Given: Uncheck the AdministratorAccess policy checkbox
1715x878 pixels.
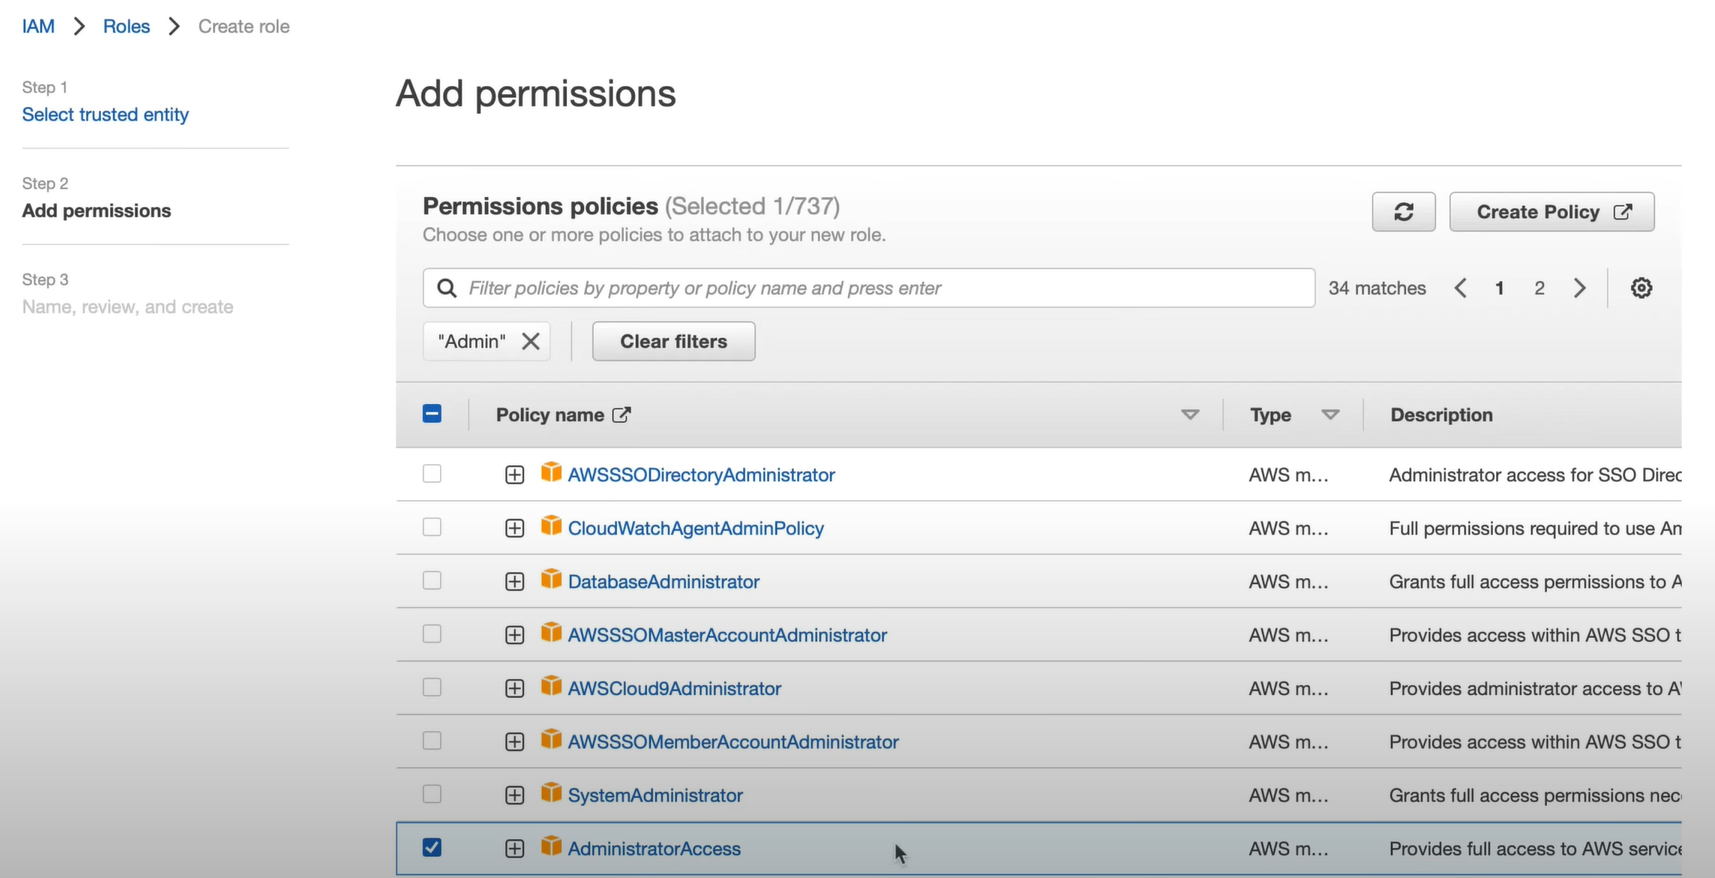Looking at the screenshot, I should pos(432,848).
